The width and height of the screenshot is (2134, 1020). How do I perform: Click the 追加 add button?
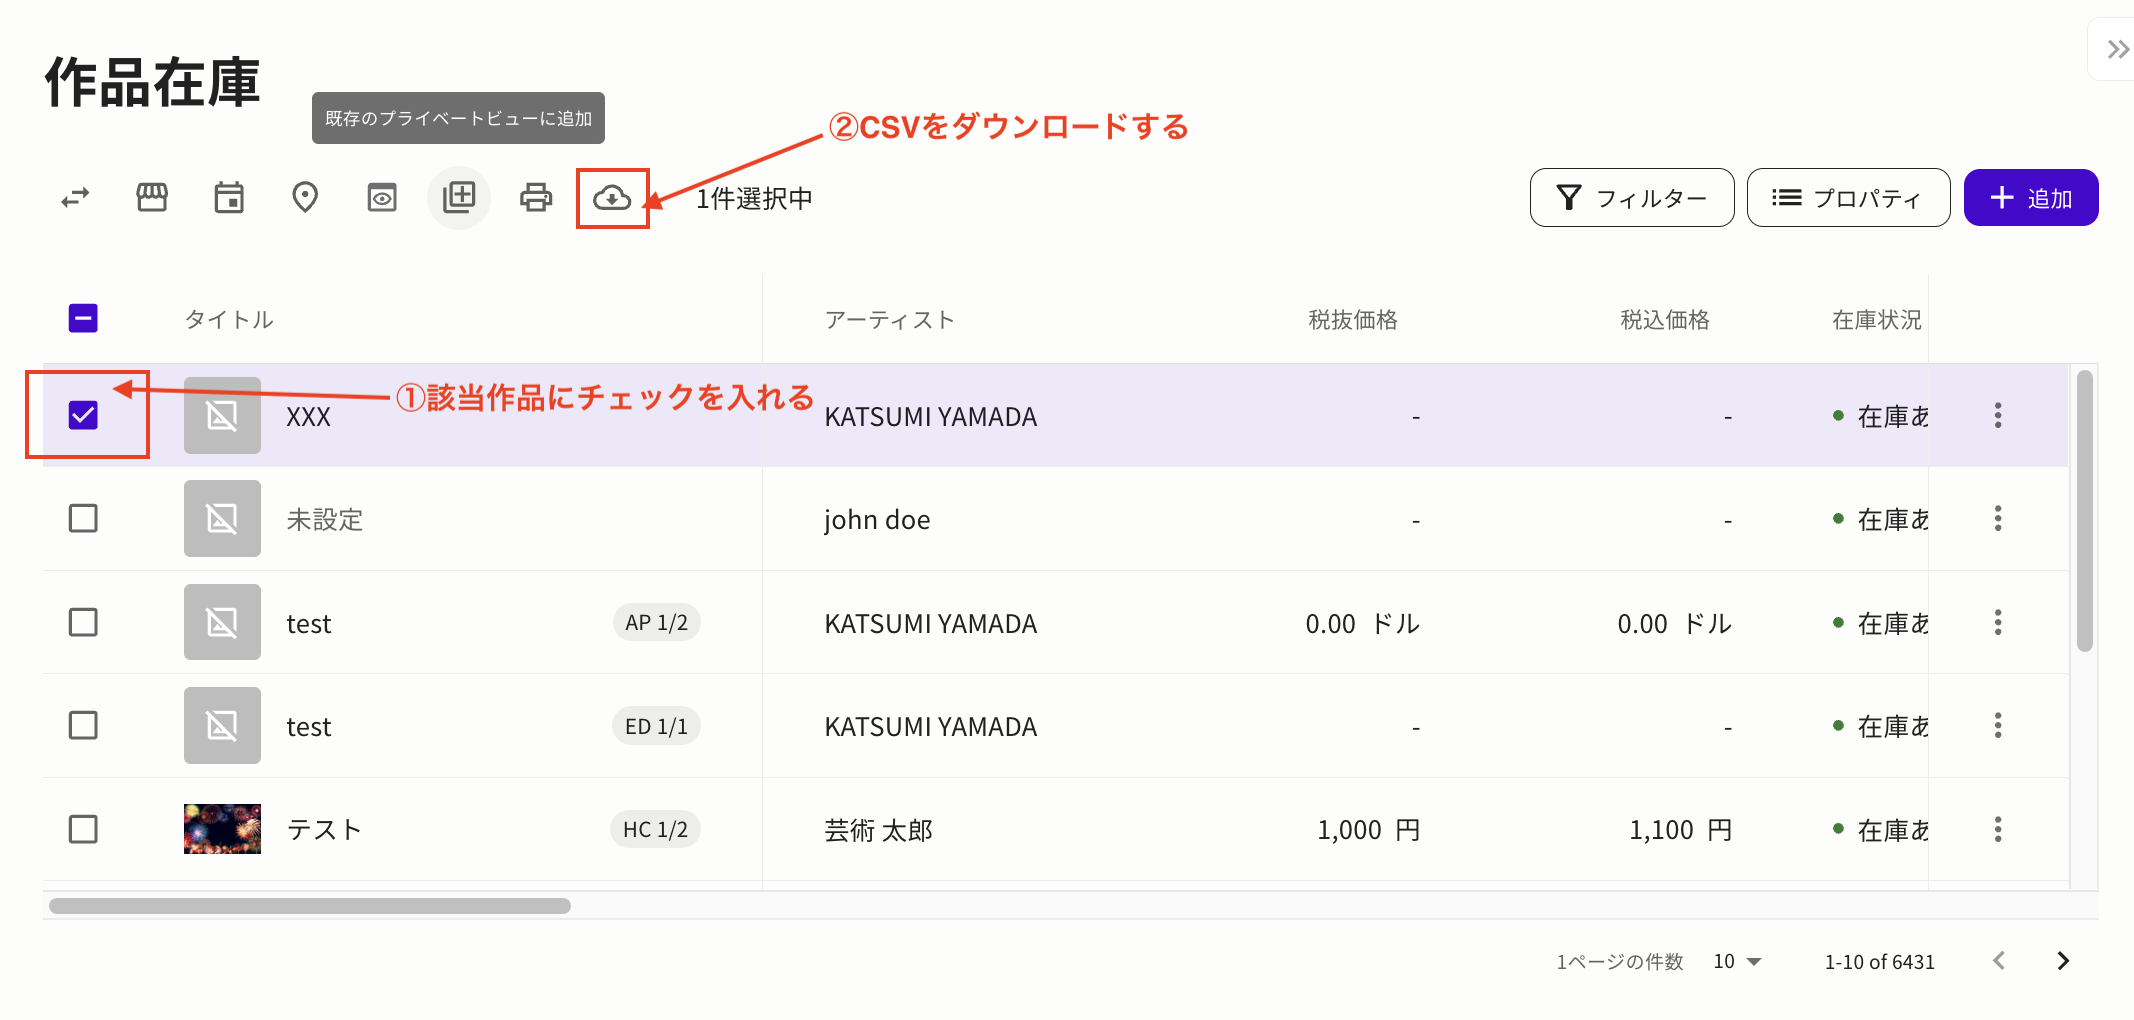coord(2031,198)
